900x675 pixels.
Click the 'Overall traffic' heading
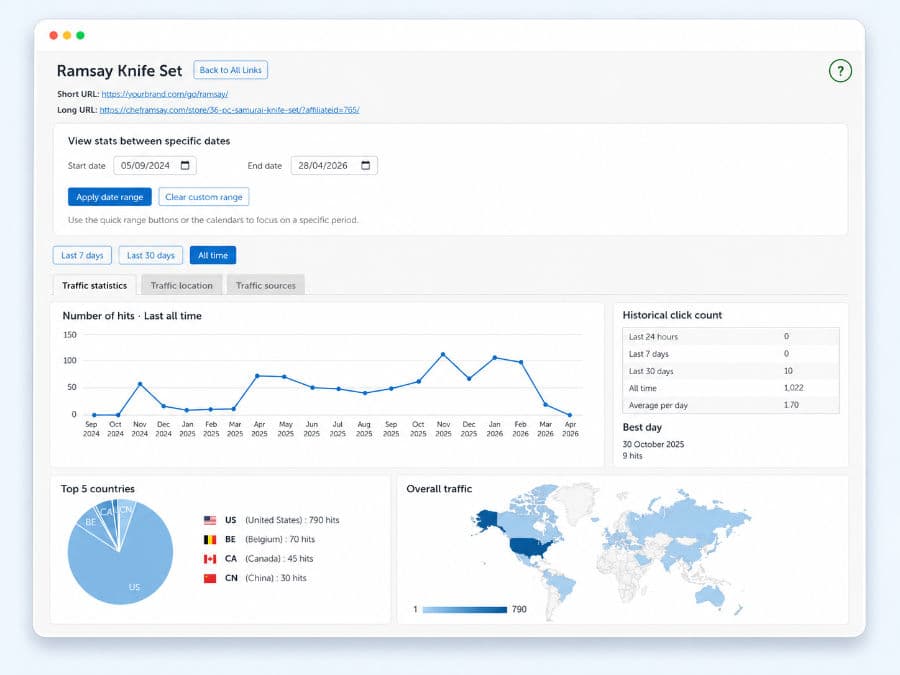pos(439,489)
